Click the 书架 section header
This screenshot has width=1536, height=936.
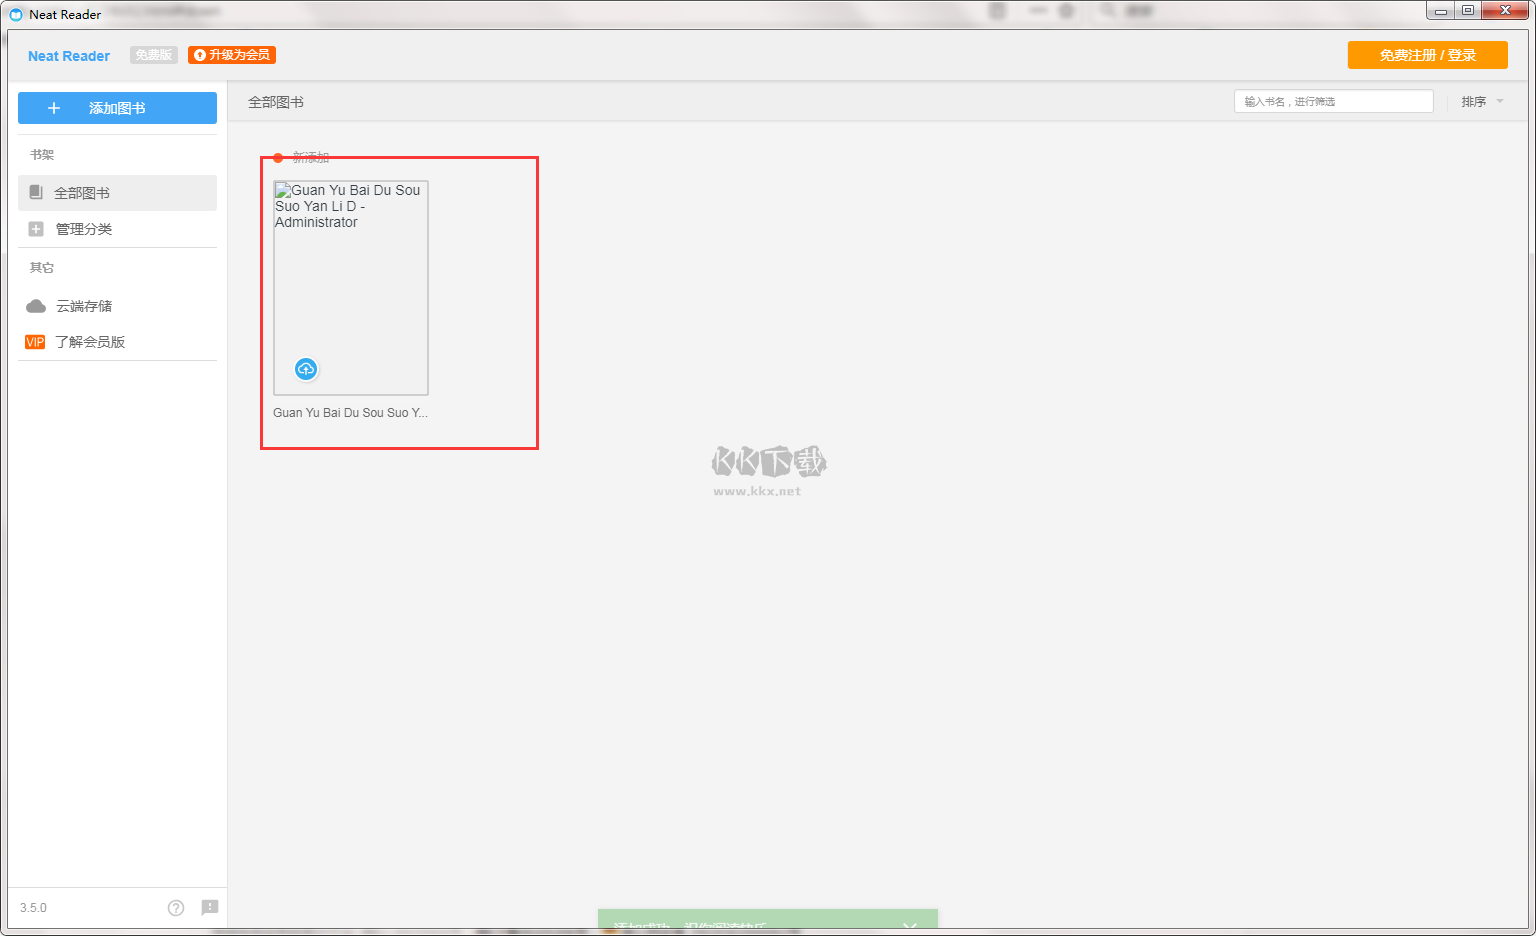[x=42, y=155]
